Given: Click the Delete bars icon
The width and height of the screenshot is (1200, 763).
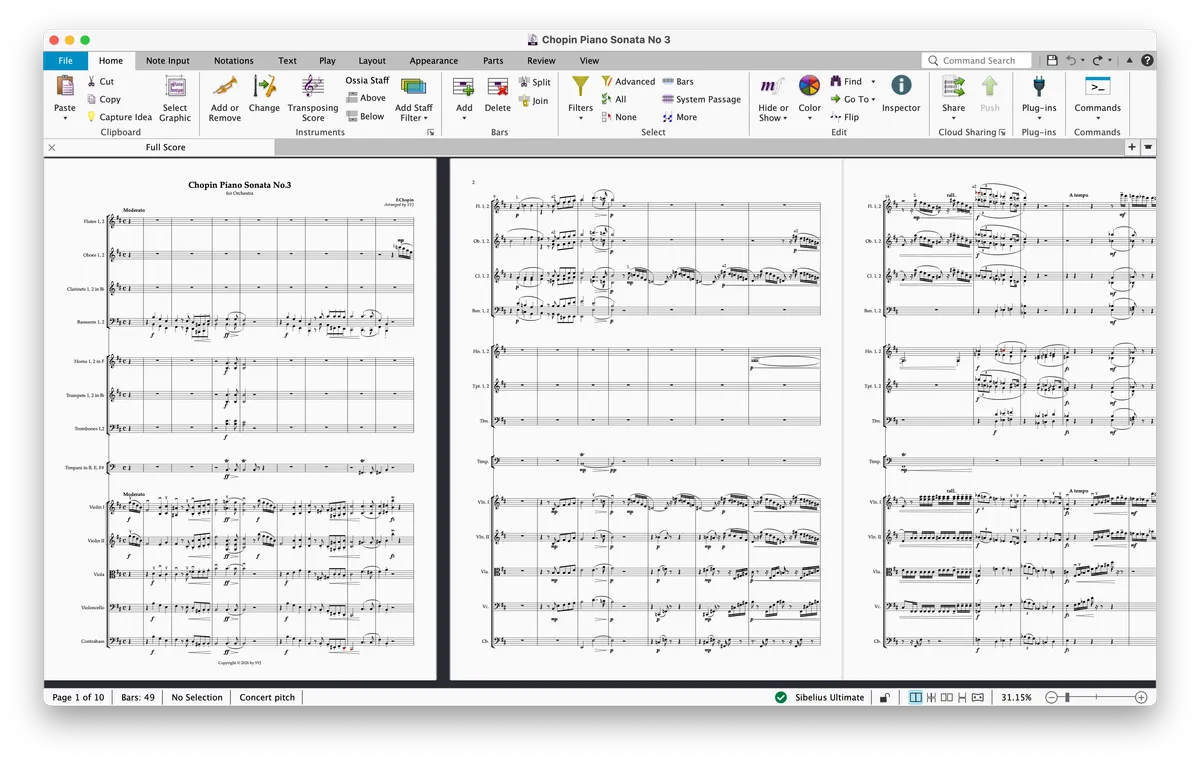Looking at the screenshot, I should [x=498, y=87].
